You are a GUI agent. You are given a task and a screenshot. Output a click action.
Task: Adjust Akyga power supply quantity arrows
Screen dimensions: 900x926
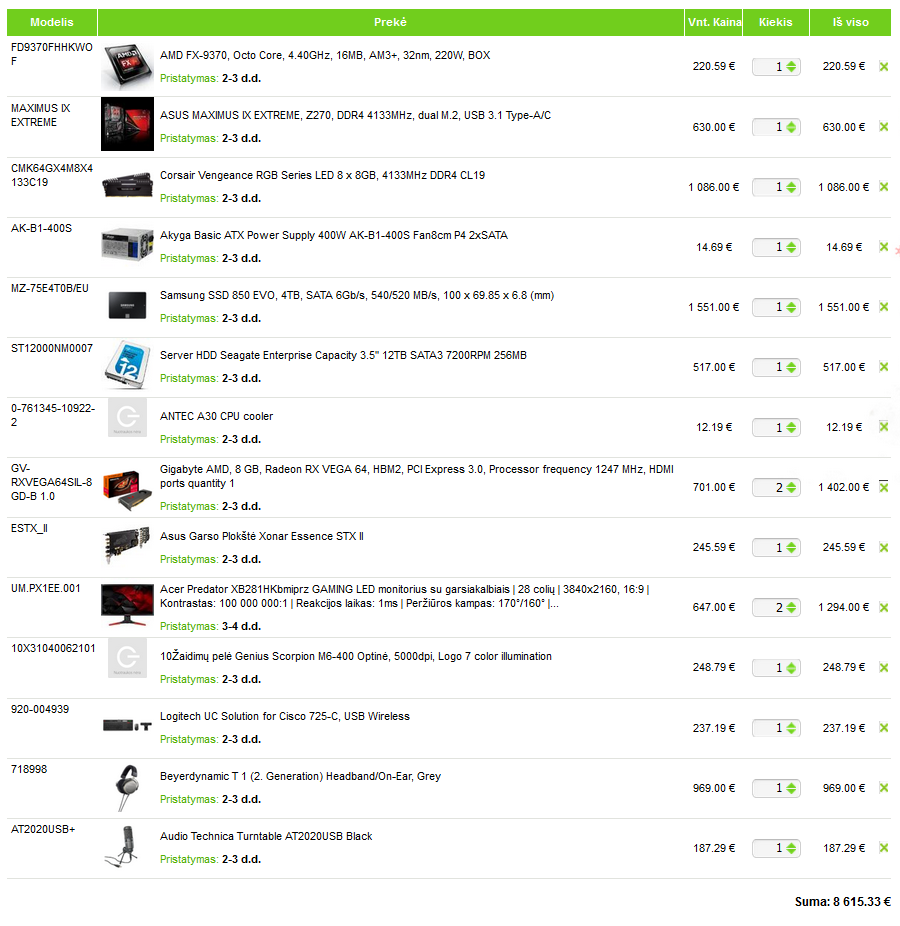[x=791, y=247]
